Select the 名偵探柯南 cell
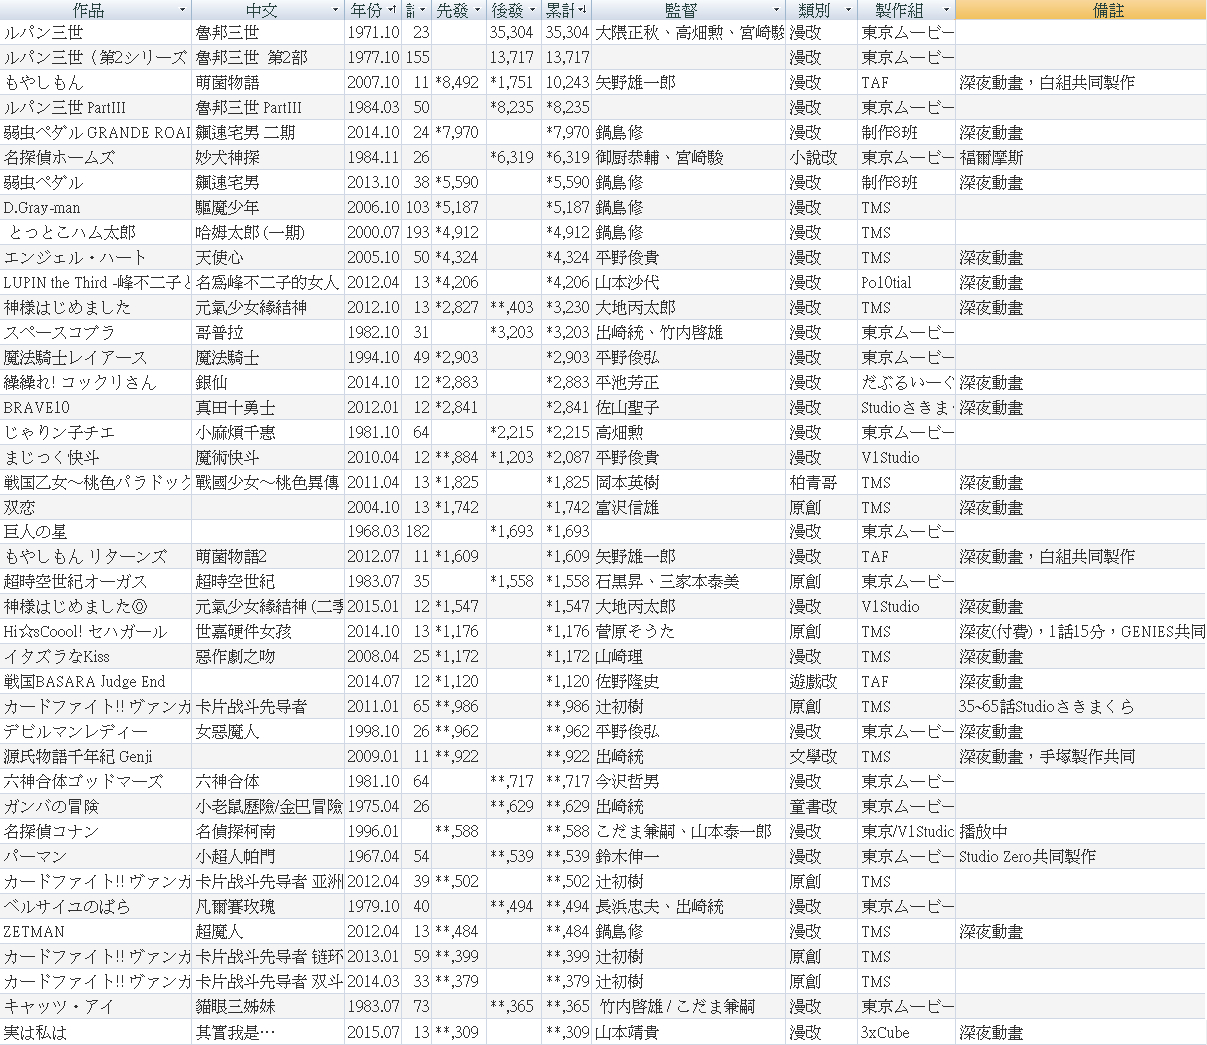Screen dimensions: 1207x1045 tap(268, 831)
